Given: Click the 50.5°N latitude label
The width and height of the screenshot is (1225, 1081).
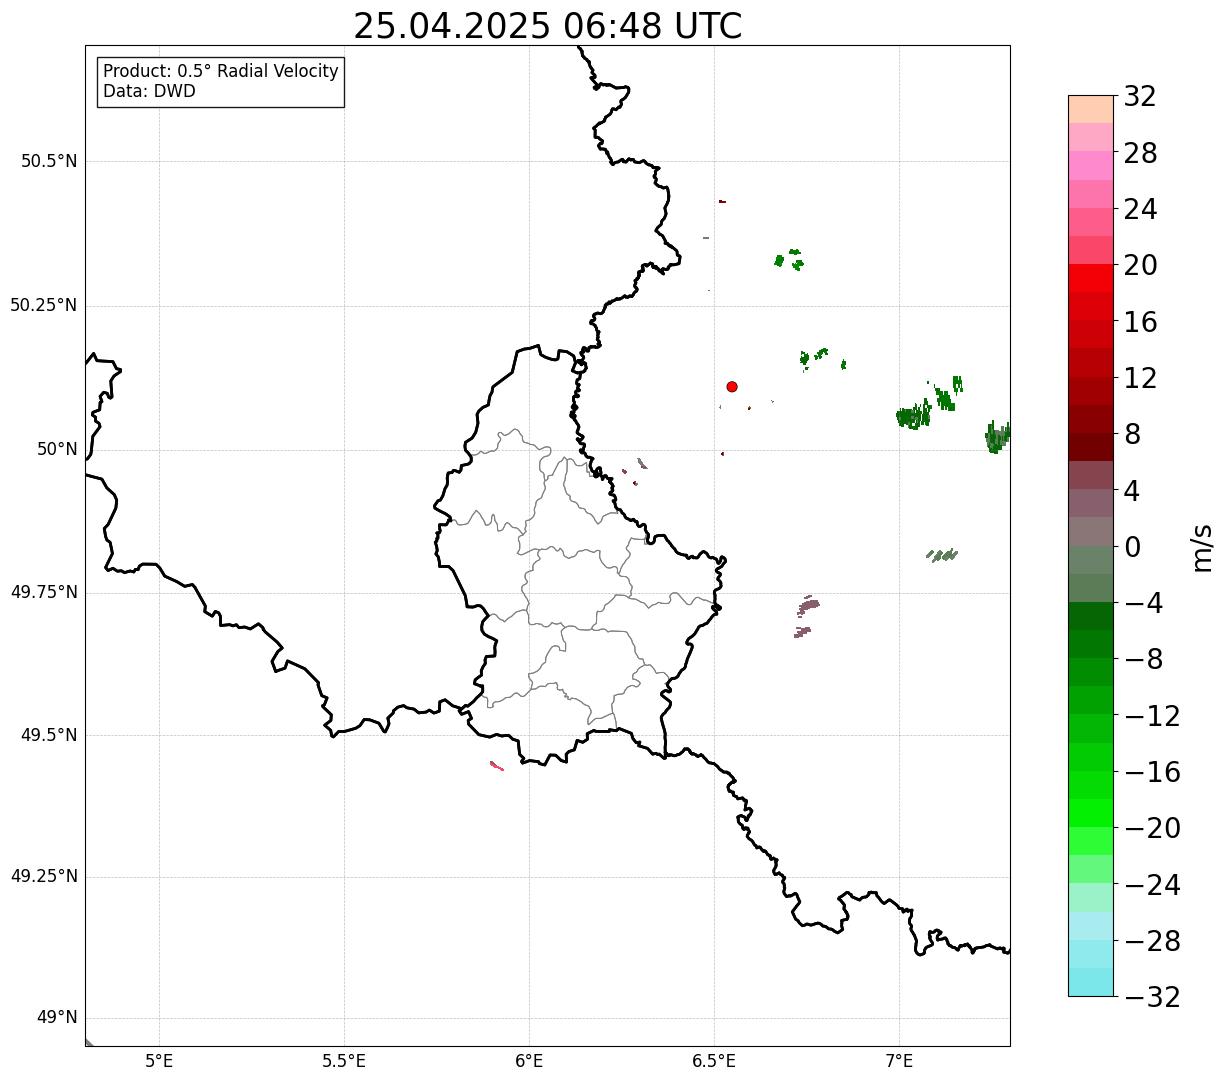Looking at the screenshot, I should [x=49, y=161].
